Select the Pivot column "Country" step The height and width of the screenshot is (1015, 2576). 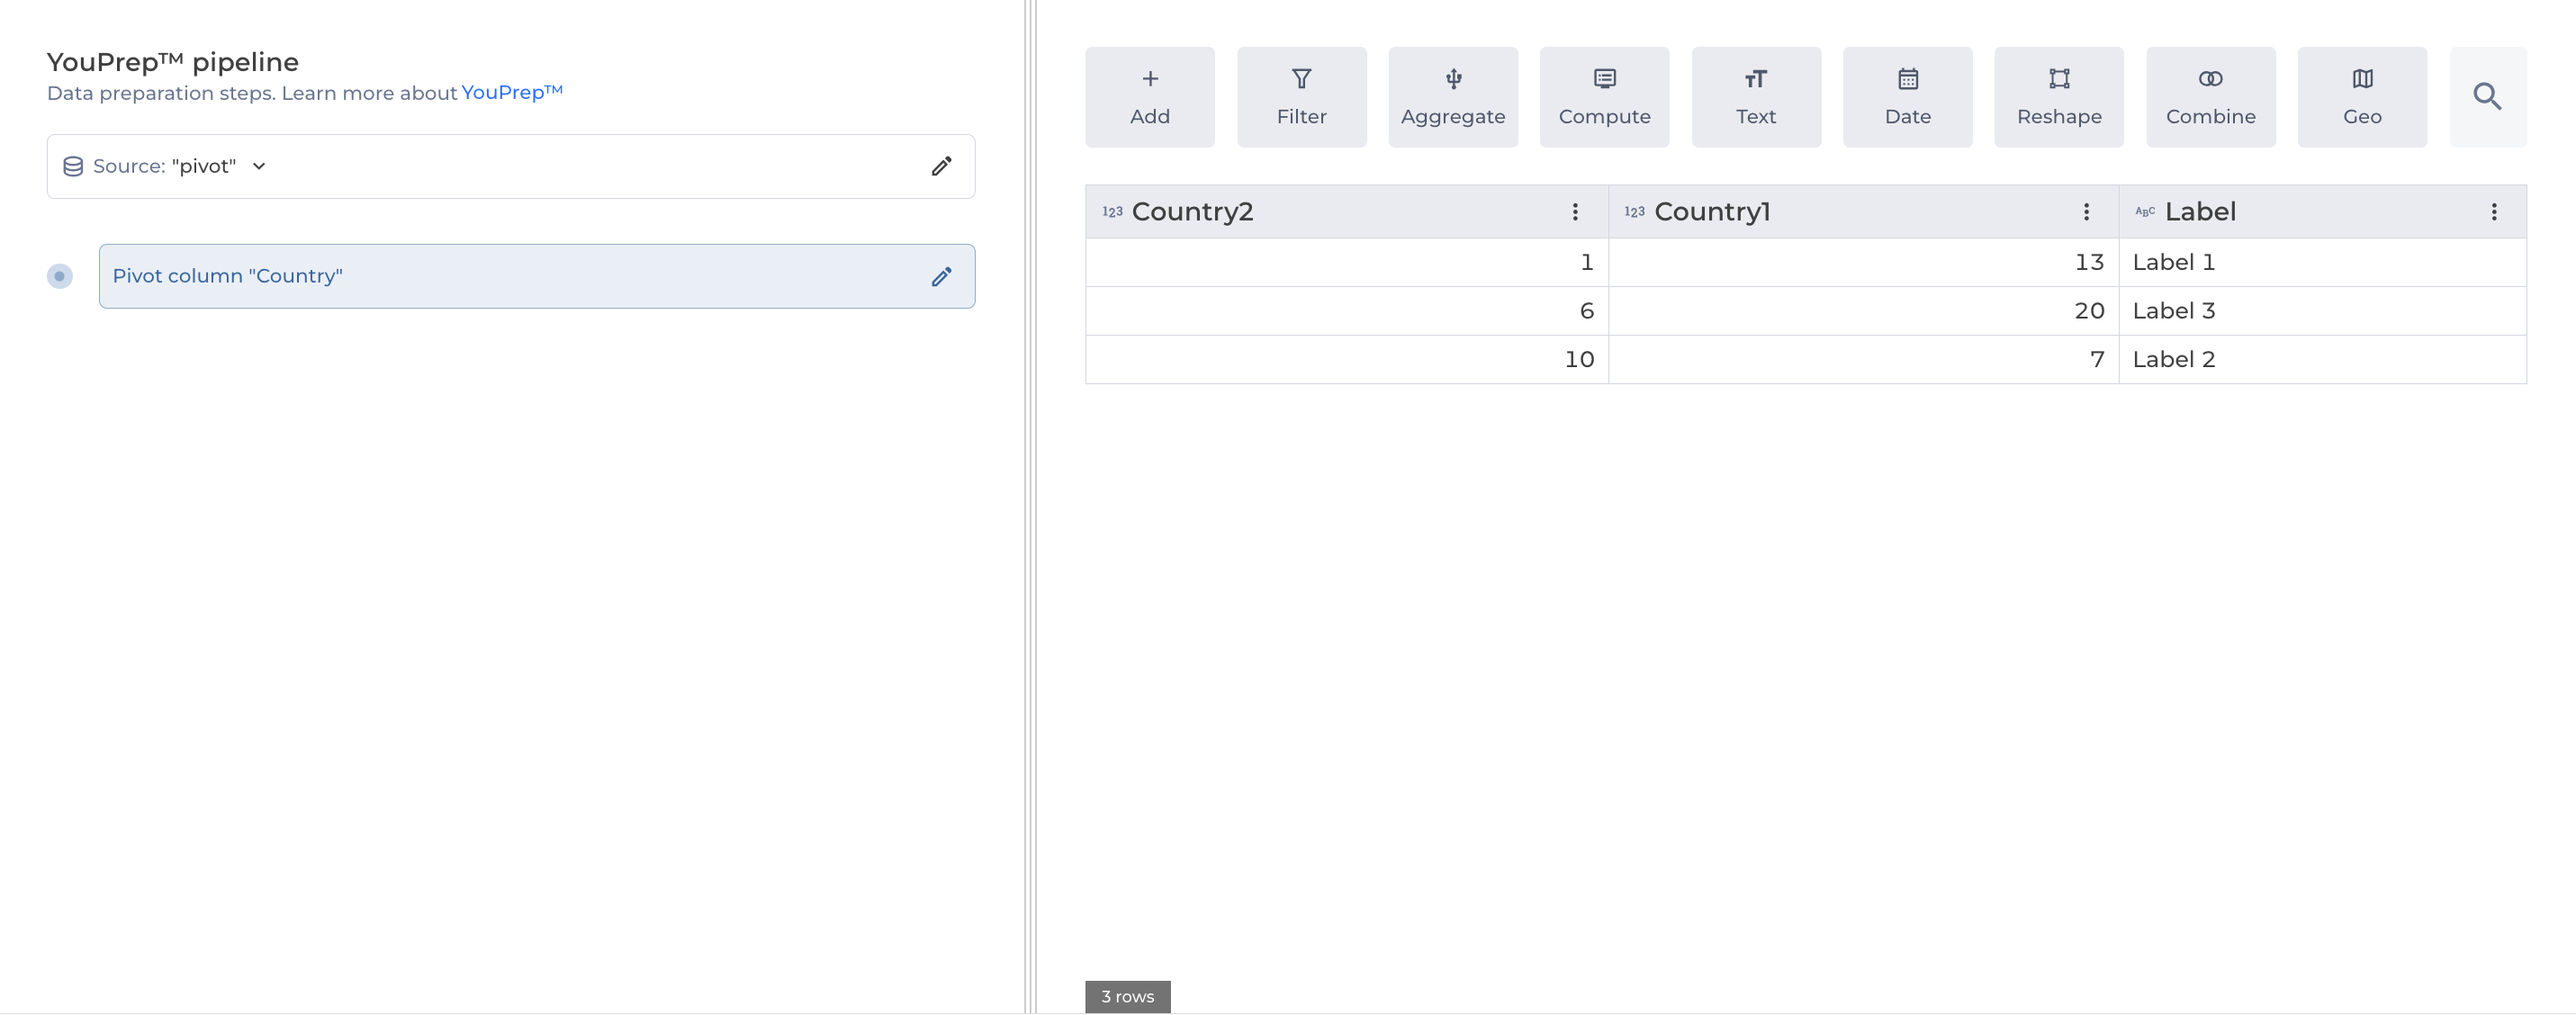(x=500, y=276)
